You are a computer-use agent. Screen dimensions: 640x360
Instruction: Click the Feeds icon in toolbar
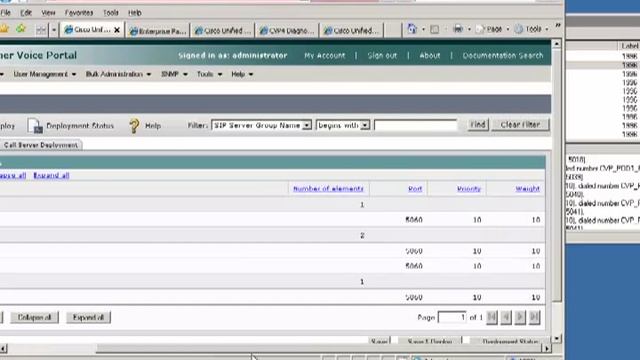(435, 29)
